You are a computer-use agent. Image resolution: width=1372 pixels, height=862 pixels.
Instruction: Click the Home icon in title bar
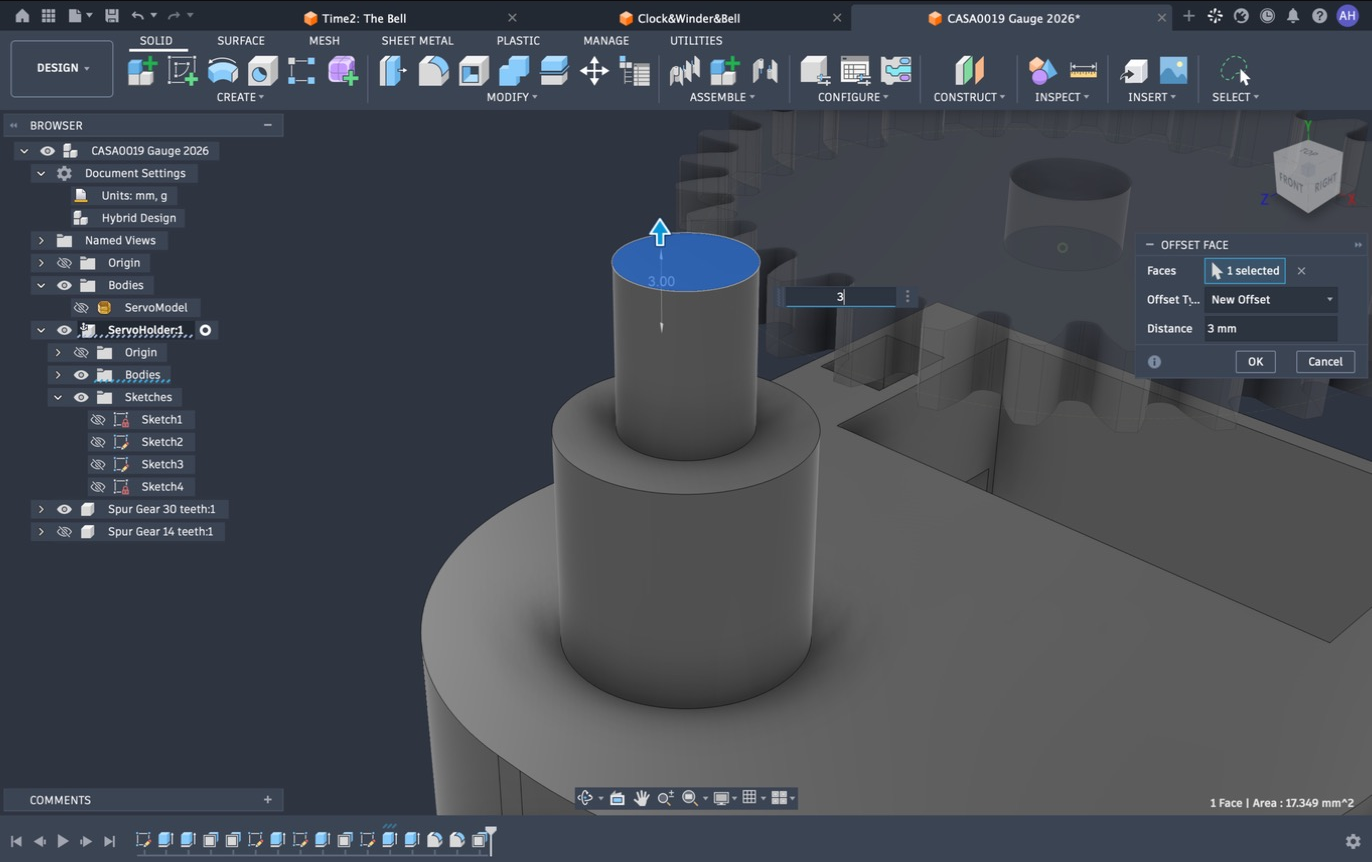coord(21,16)
